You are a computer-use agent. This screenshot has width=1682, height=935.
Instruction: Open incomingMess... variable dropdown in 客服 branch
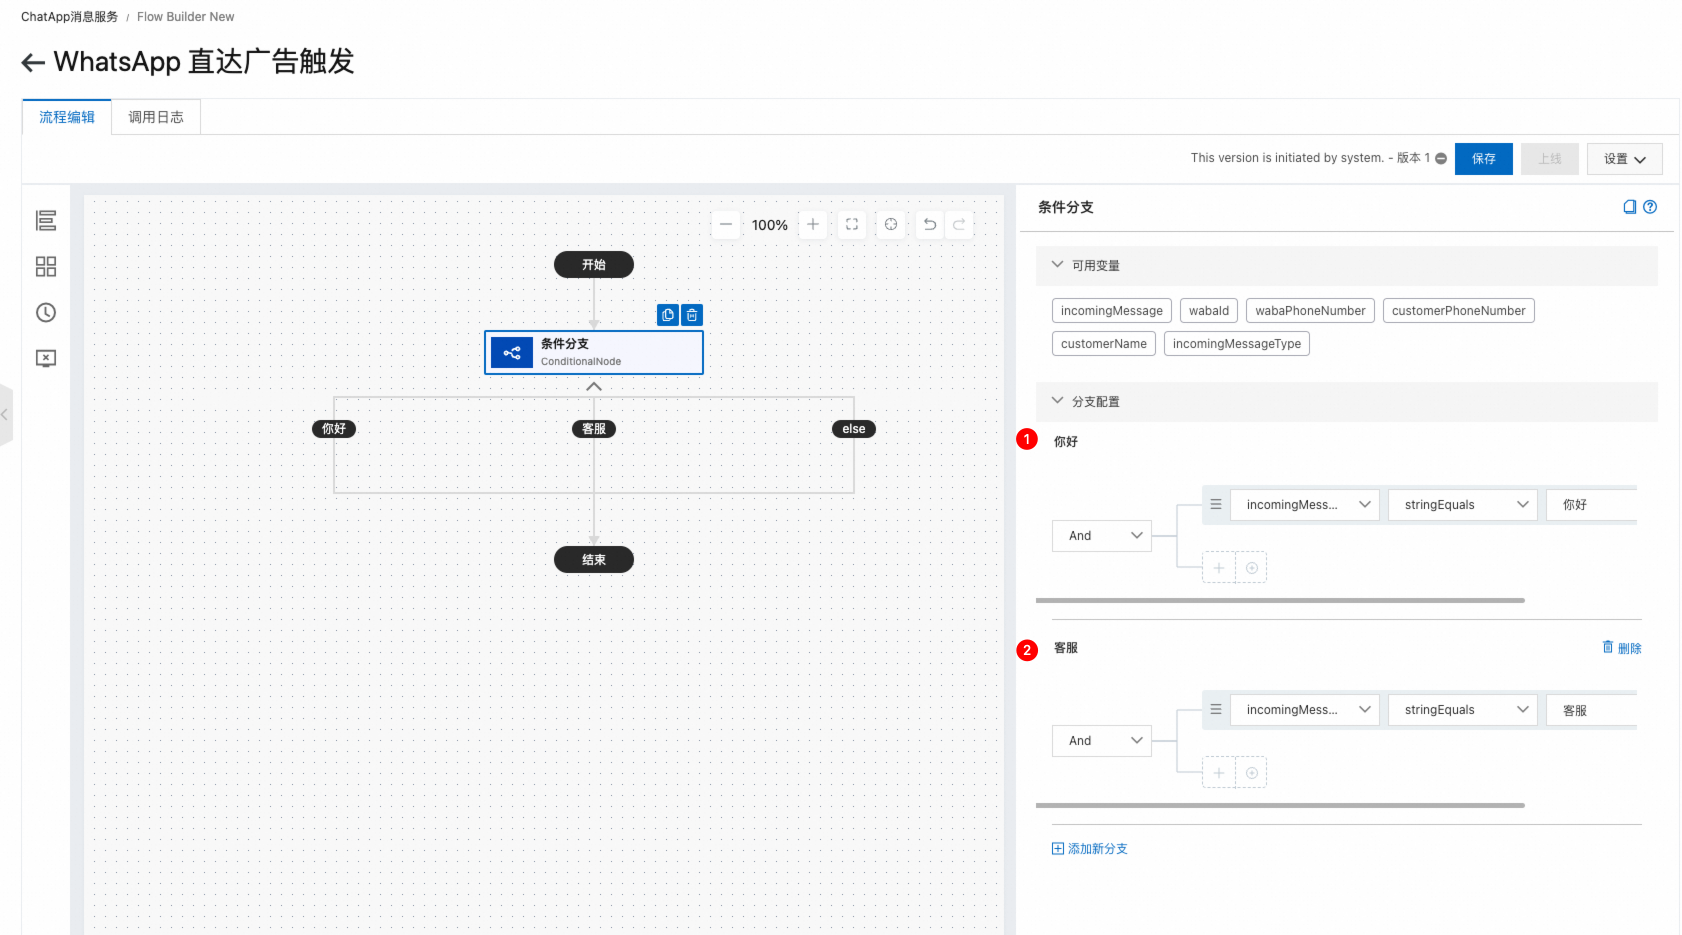1305,710
